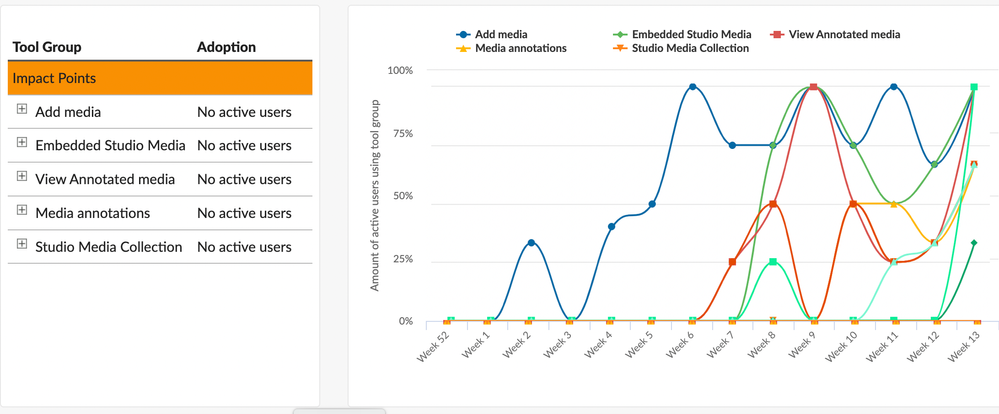This screenshot has width=999, height=414.
Task: Click Add media data point at Week 6
Action: 693,87
